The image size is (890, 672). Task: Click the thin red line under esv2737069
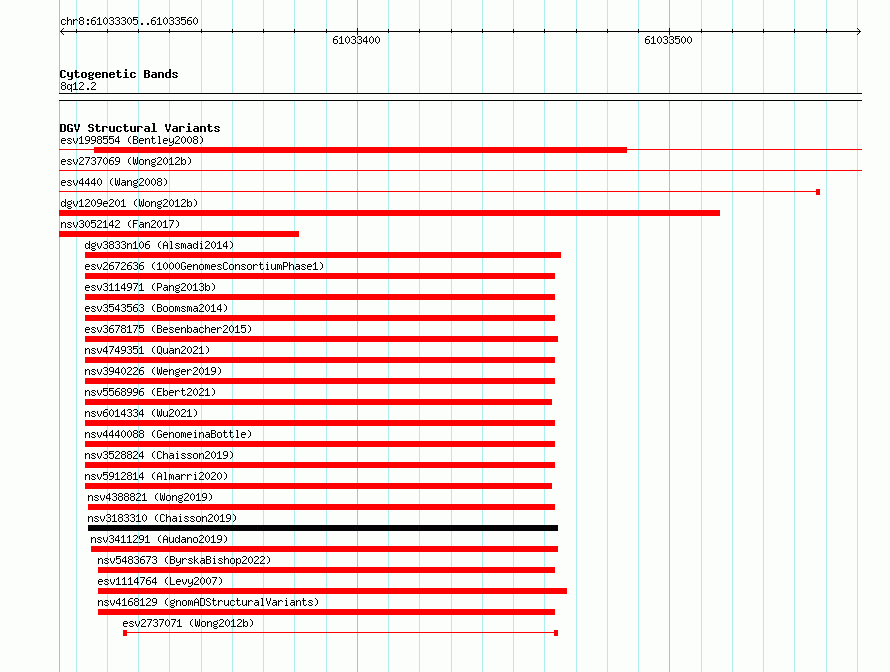point(460,170)
